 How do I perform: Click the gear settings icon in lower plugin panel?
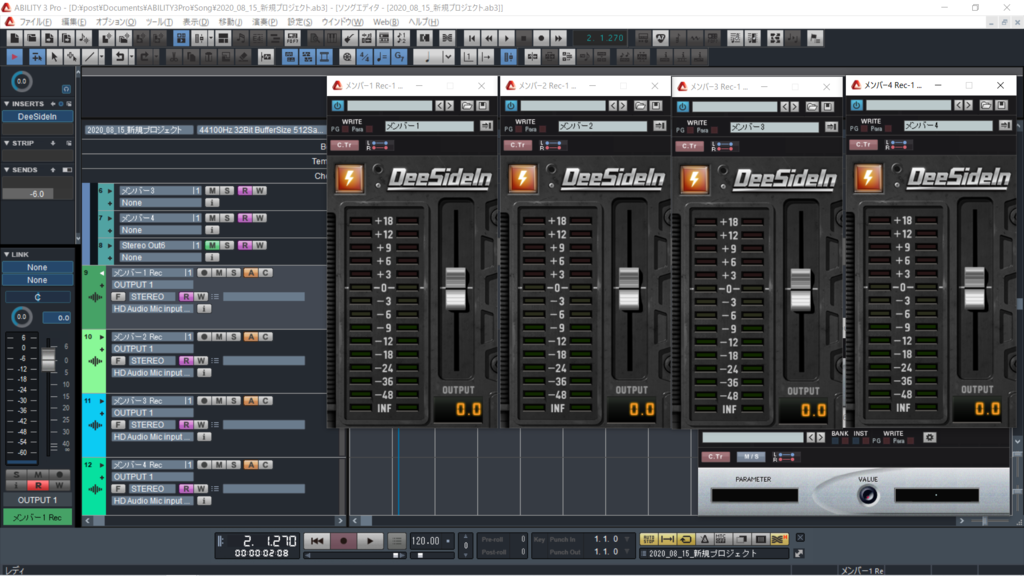click(x=930, y=438)
